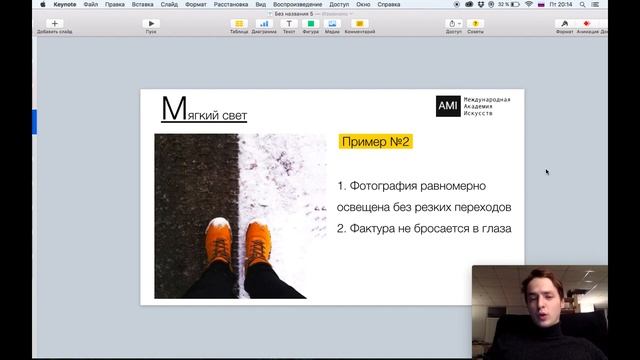Select the yellow Пример №2 label
This screenshot has height=360, width=640.
[376, 142]
